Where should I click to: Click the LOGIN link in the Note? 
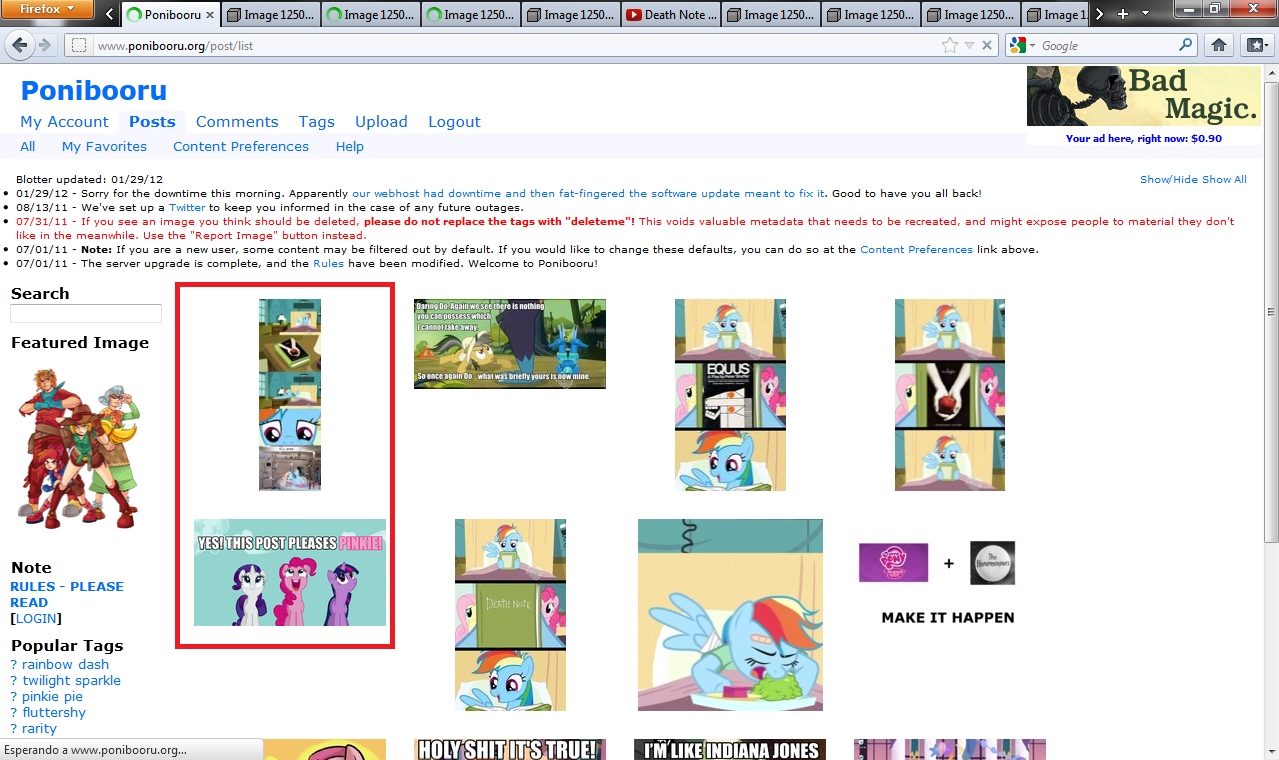click(36, 618)
